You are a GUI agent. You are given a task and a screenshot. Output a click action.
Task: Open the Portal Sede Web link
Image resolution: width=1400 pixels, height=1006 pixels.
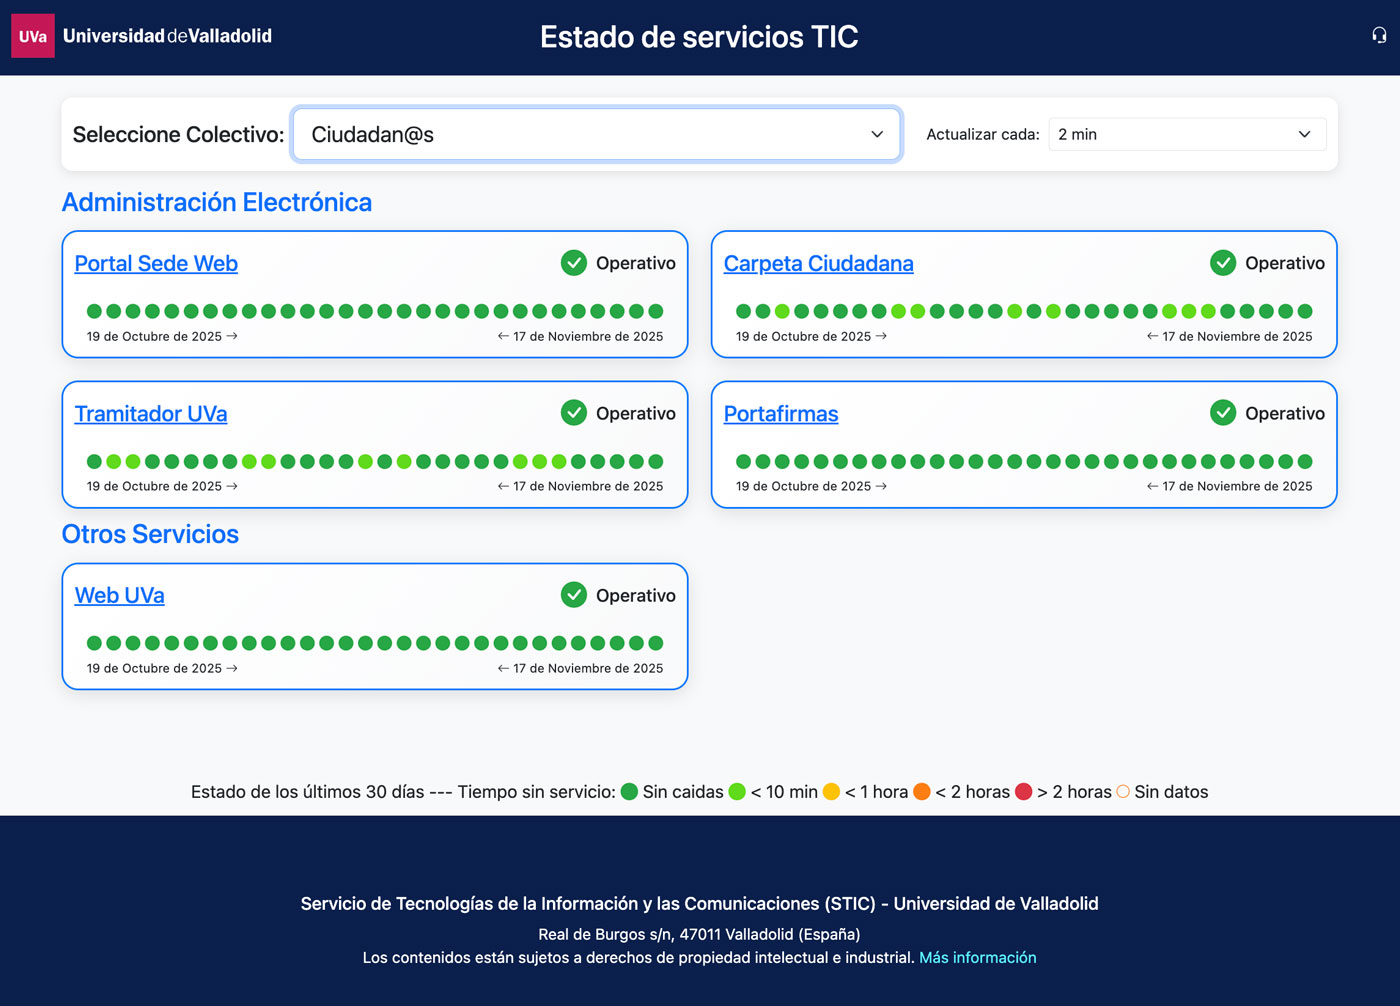[x=156, y=264]
